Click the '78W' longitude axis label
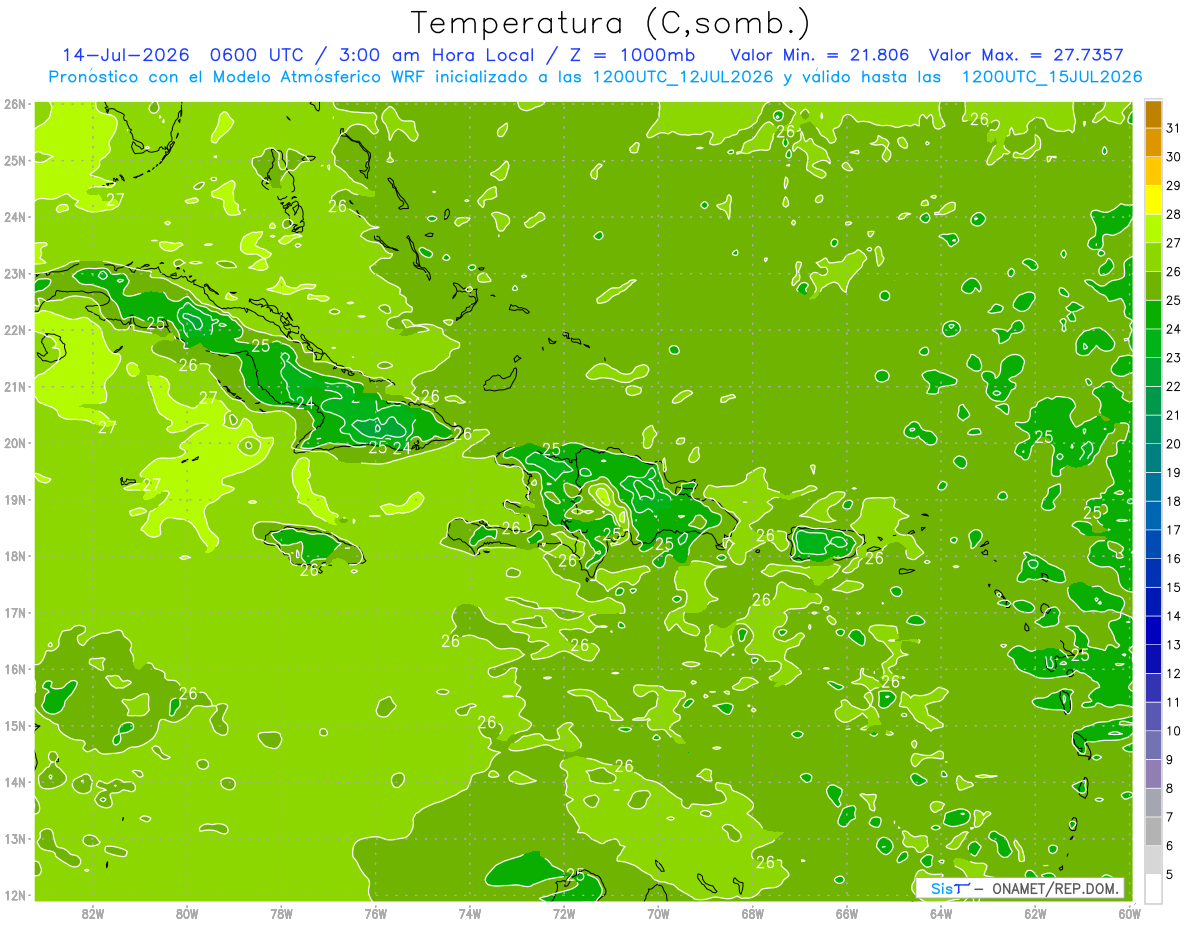This screenshot has width=1200, height=927. pos(281,913)
